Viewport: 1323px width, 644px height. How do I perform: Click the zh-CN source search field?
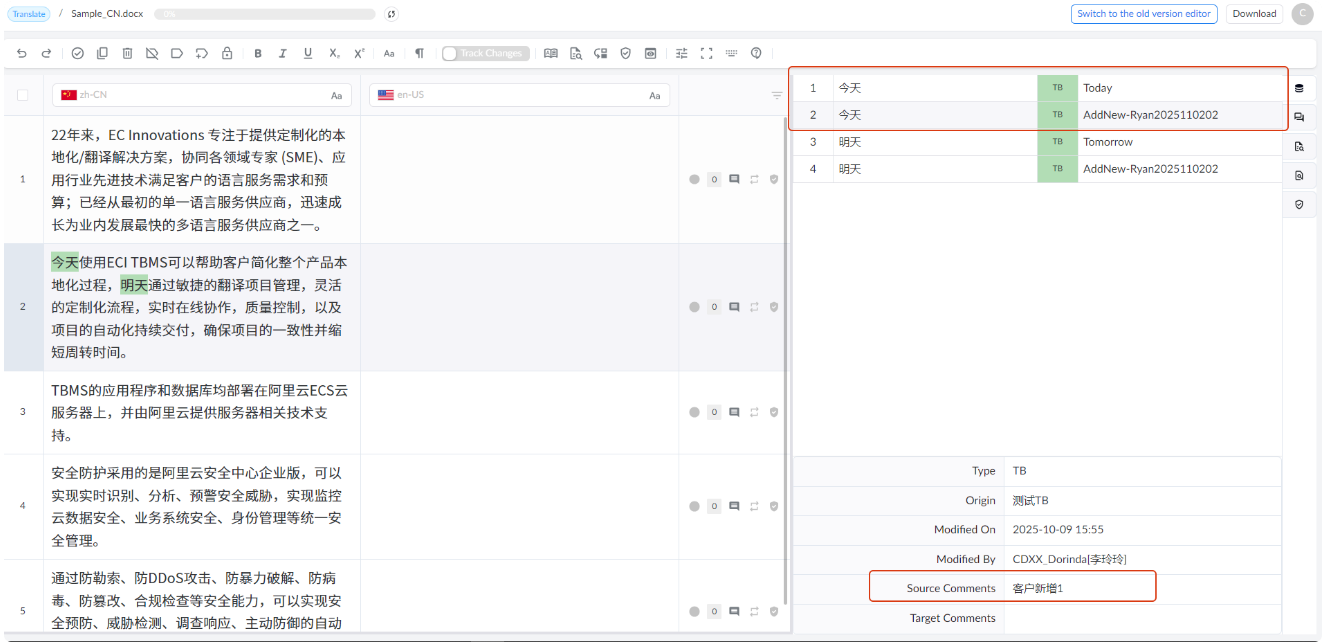pos(202,95)
